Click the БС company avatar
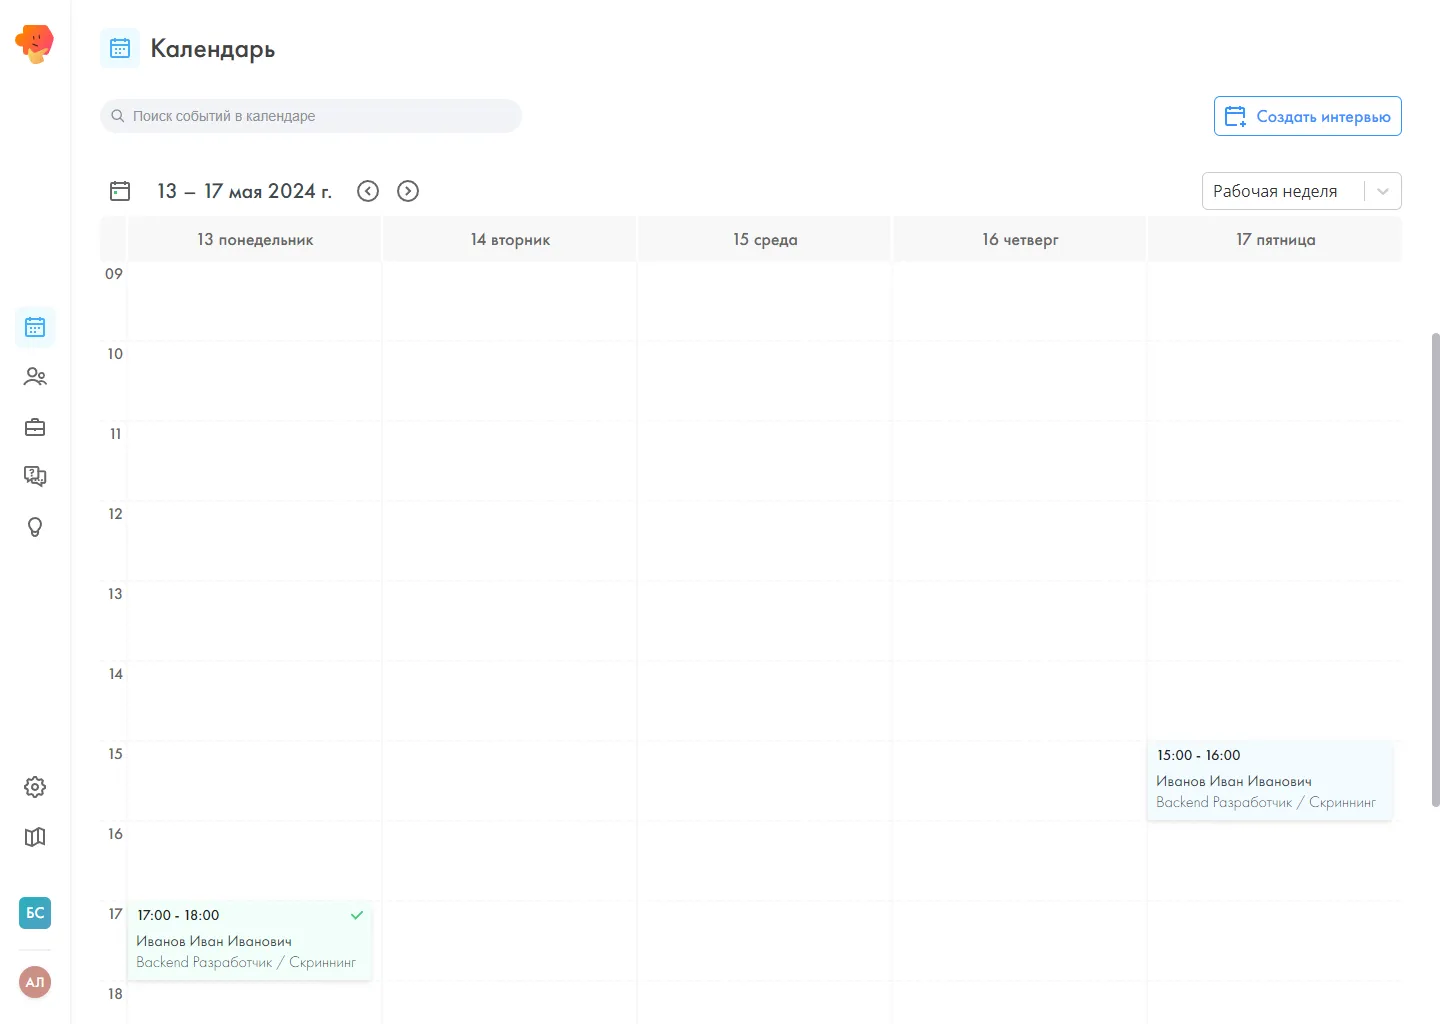Viewport: 1440px width, 1024px height. (x=35, y=912)
